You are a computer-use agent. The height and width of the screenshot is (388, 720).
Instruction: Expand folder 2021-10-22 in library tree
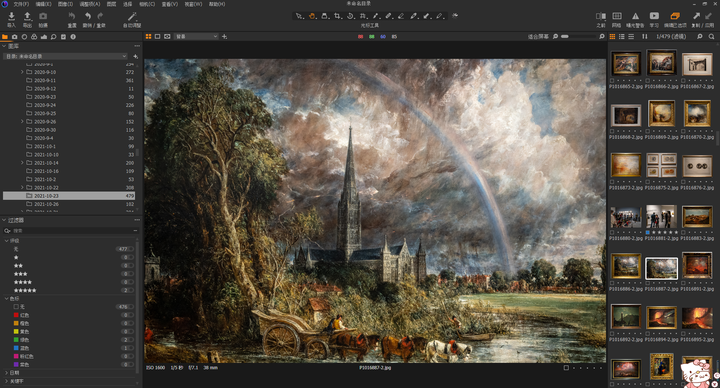click(22, 187)
